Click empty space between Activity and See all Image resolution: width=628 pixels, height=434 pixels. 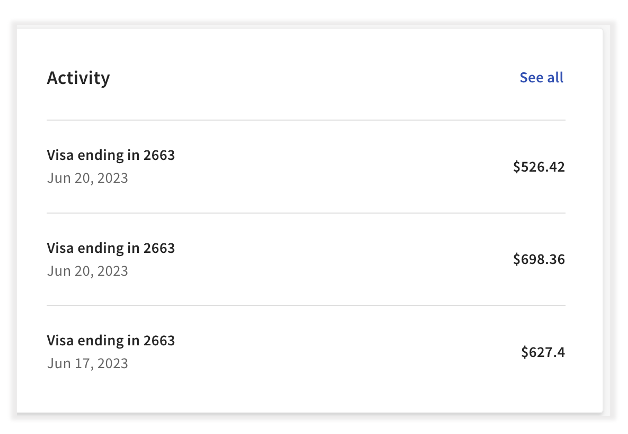tap(310, 78)
